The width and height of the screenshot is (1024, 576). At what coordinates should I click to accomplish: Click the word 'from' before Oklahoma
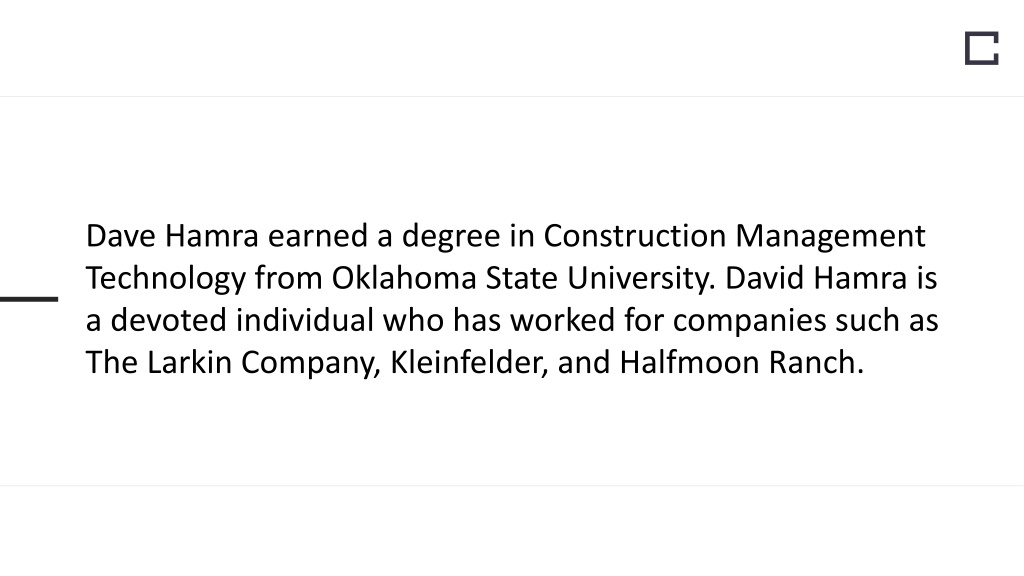288,278
